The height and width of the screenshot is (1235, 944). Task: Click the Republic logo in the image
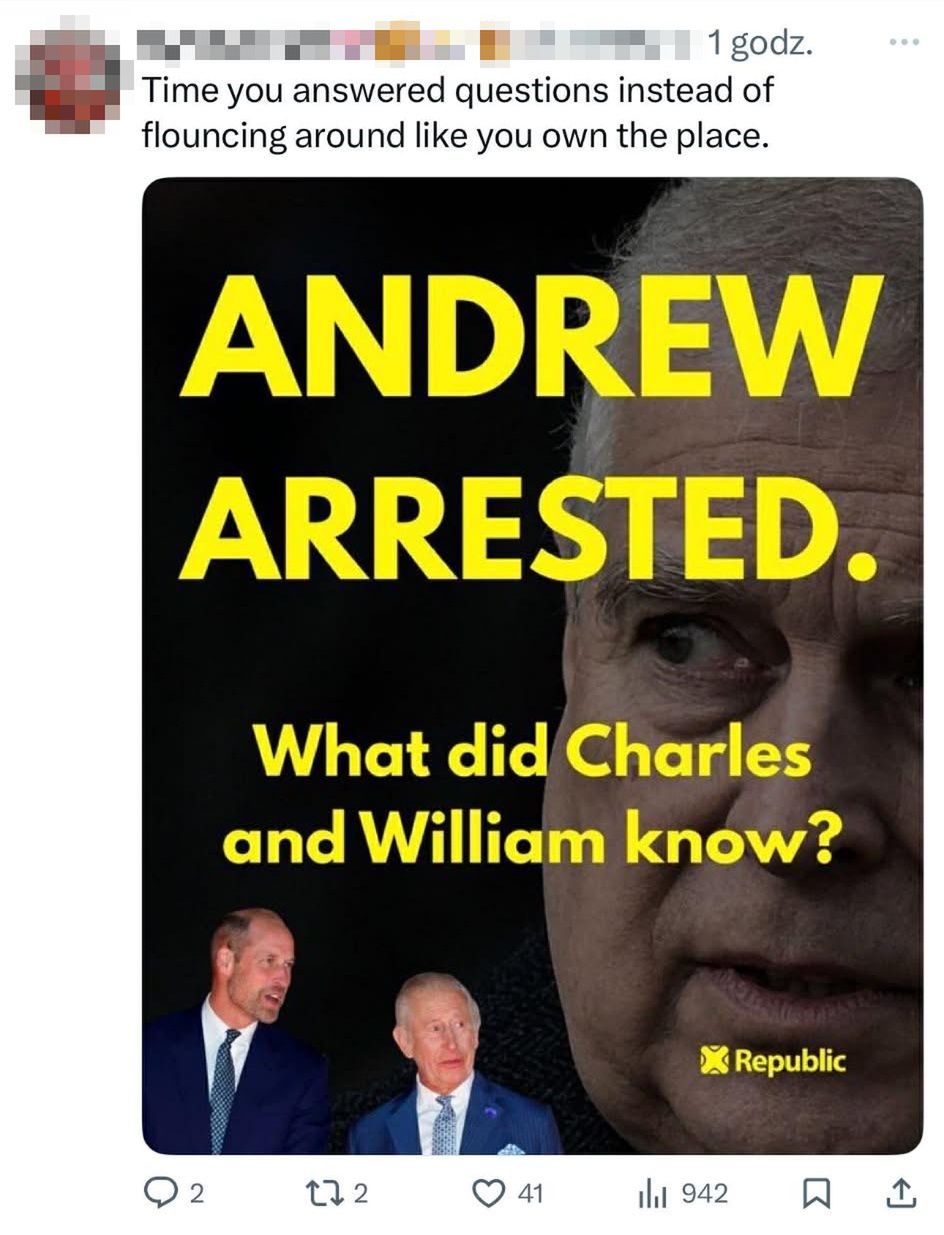(774, 1061)
